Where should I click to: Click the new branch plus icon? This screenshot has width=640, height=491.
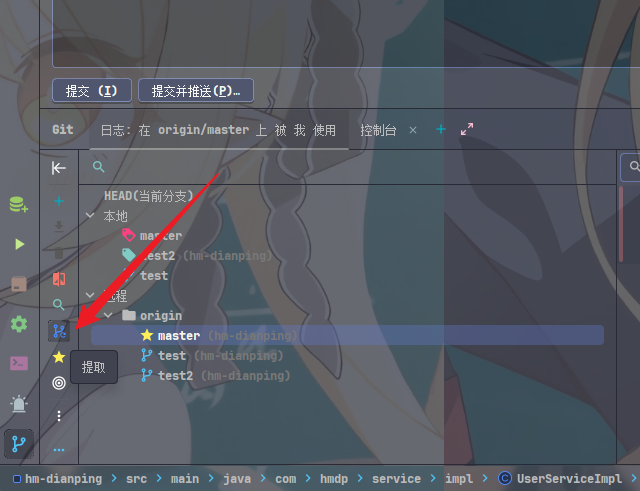pos(59,201)
